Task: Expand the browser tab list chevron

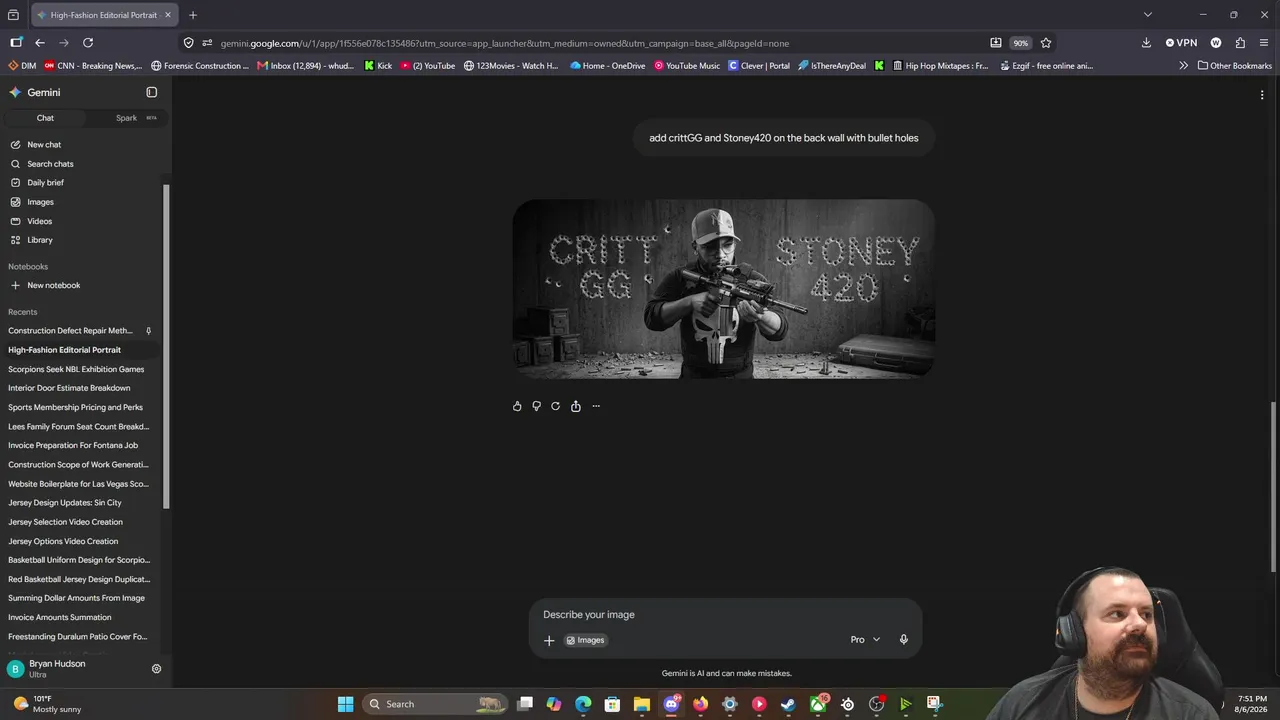Action: [1148, 15]
